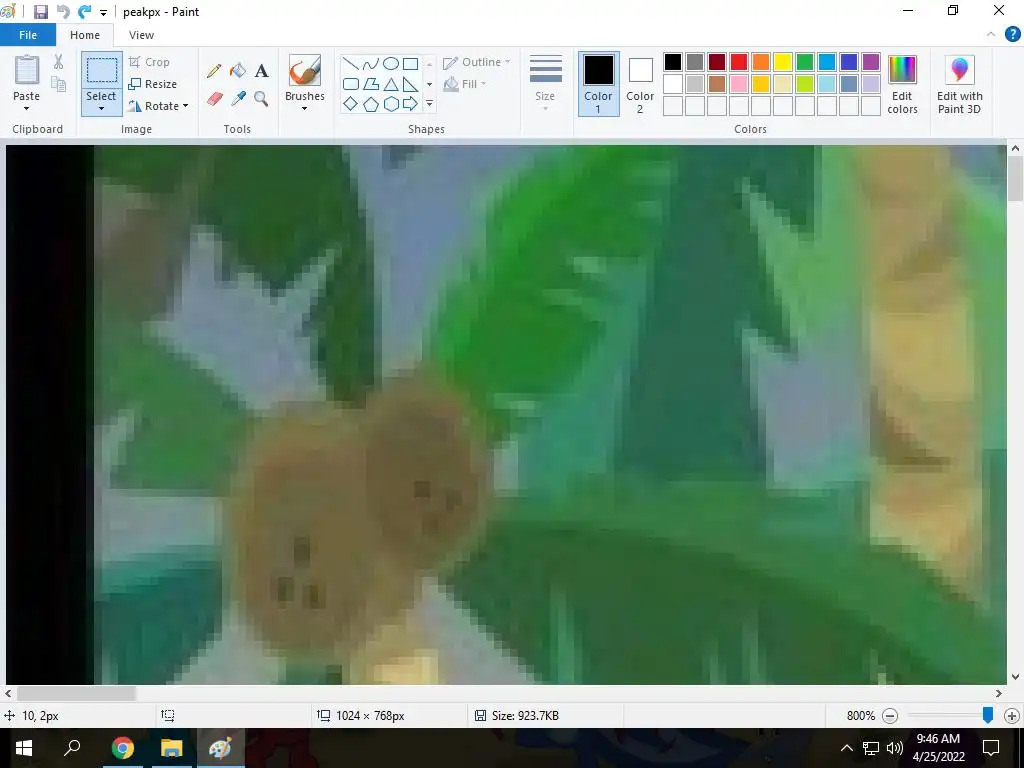
Task: Collapse the ribbon with the chevron
Action: pos(991,35)
